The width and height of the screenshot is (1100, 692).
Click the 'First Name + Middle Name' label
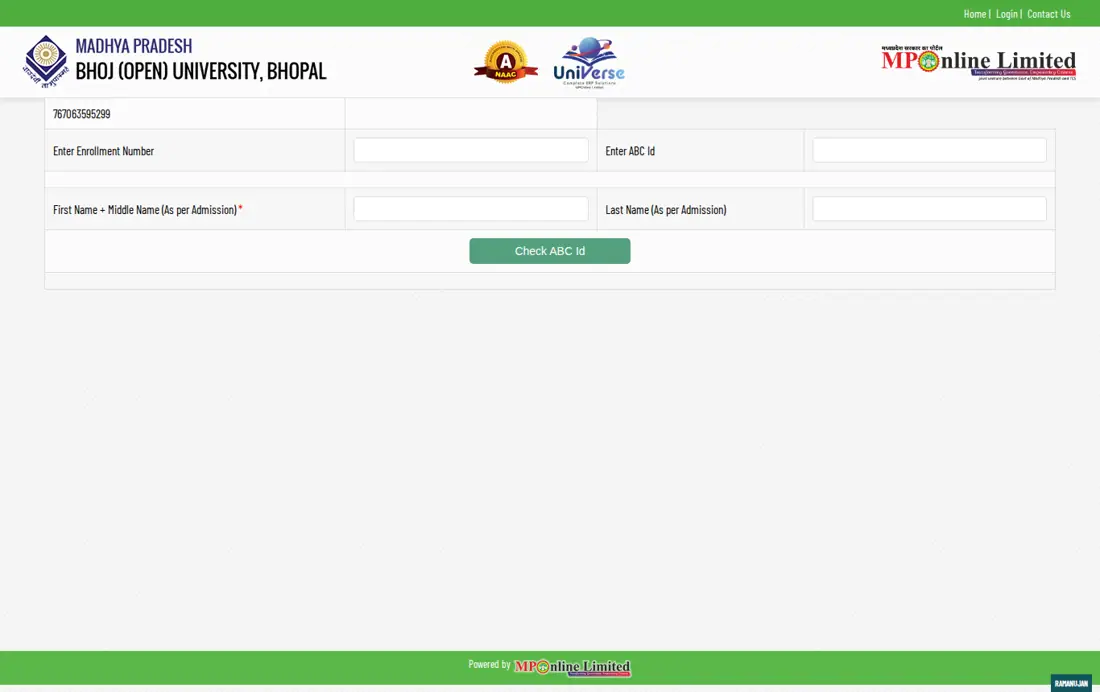147,210
